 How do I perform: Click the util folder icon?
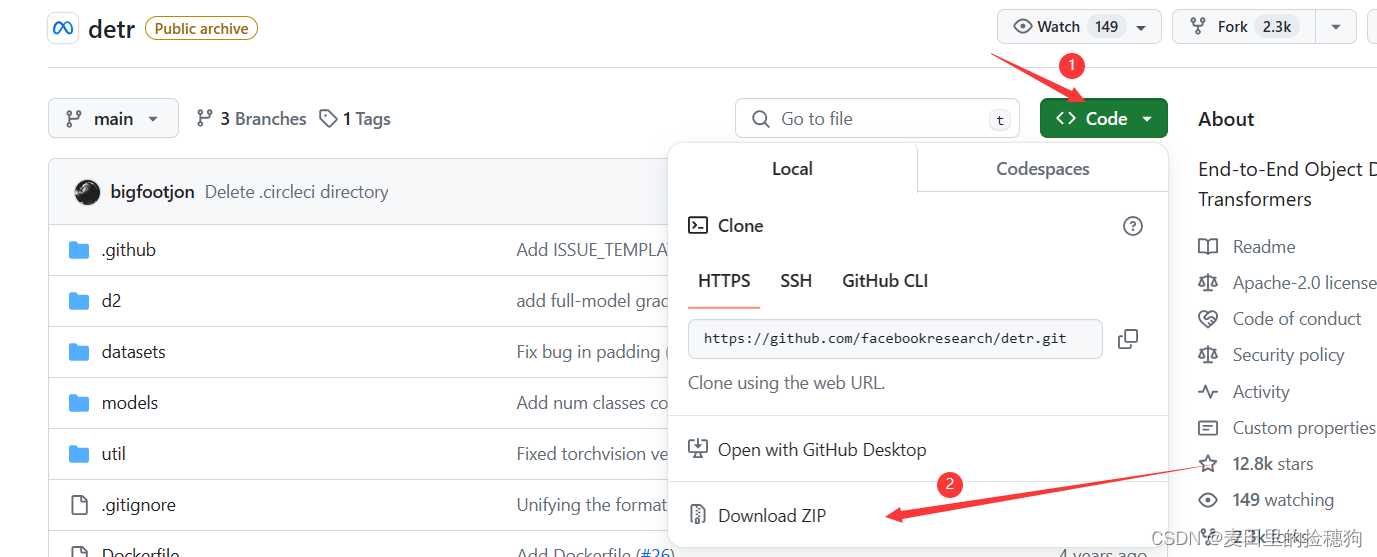pyautogui.click(x=79, y=454)
